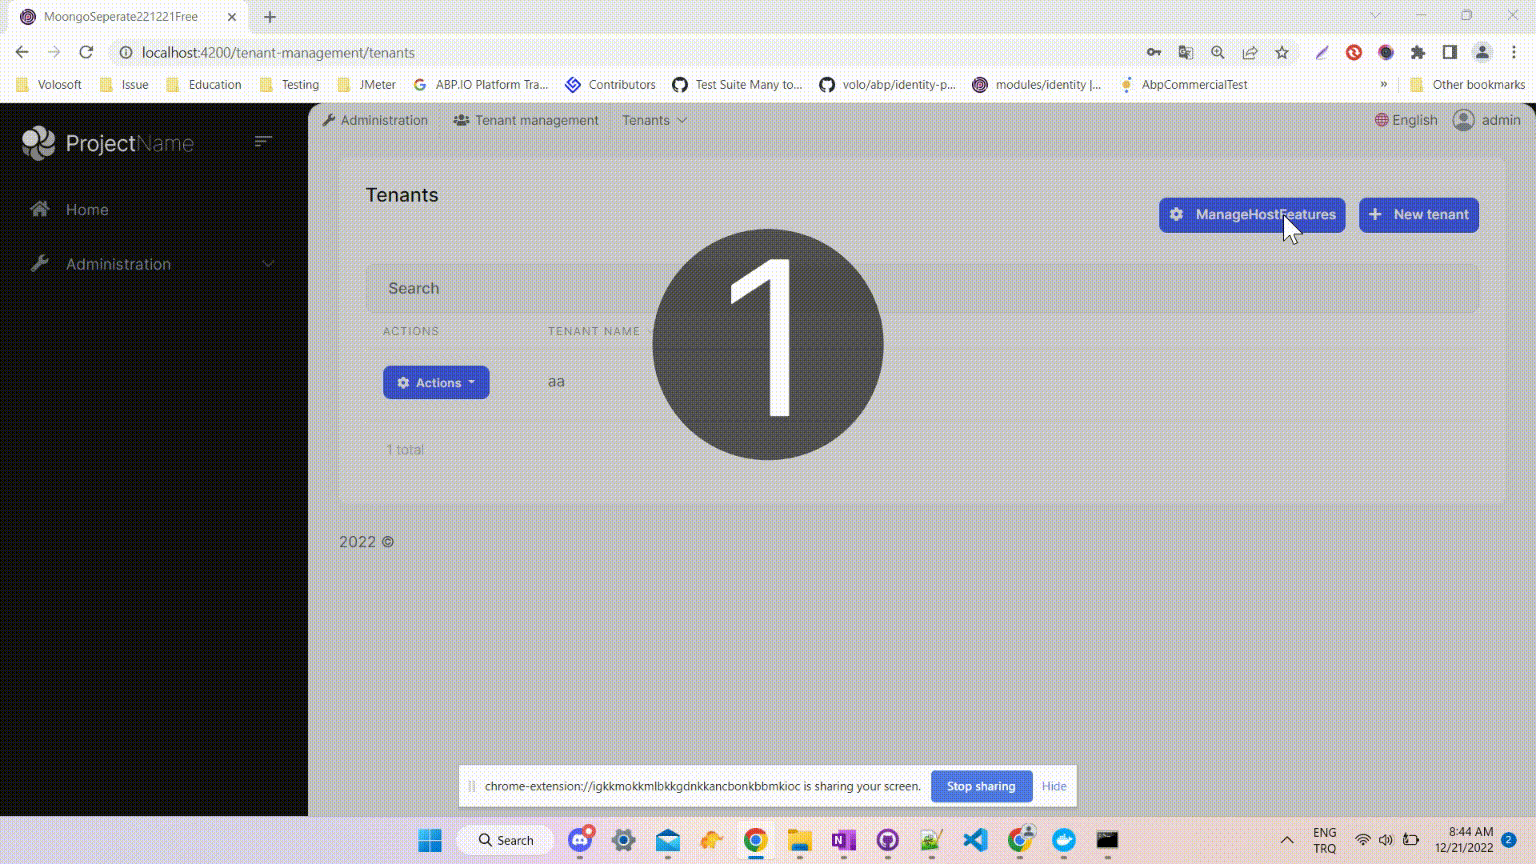The height and width of the screenshot is (864, 1536).
Task: Stop sharing the screen
Action: pos(981,786)
